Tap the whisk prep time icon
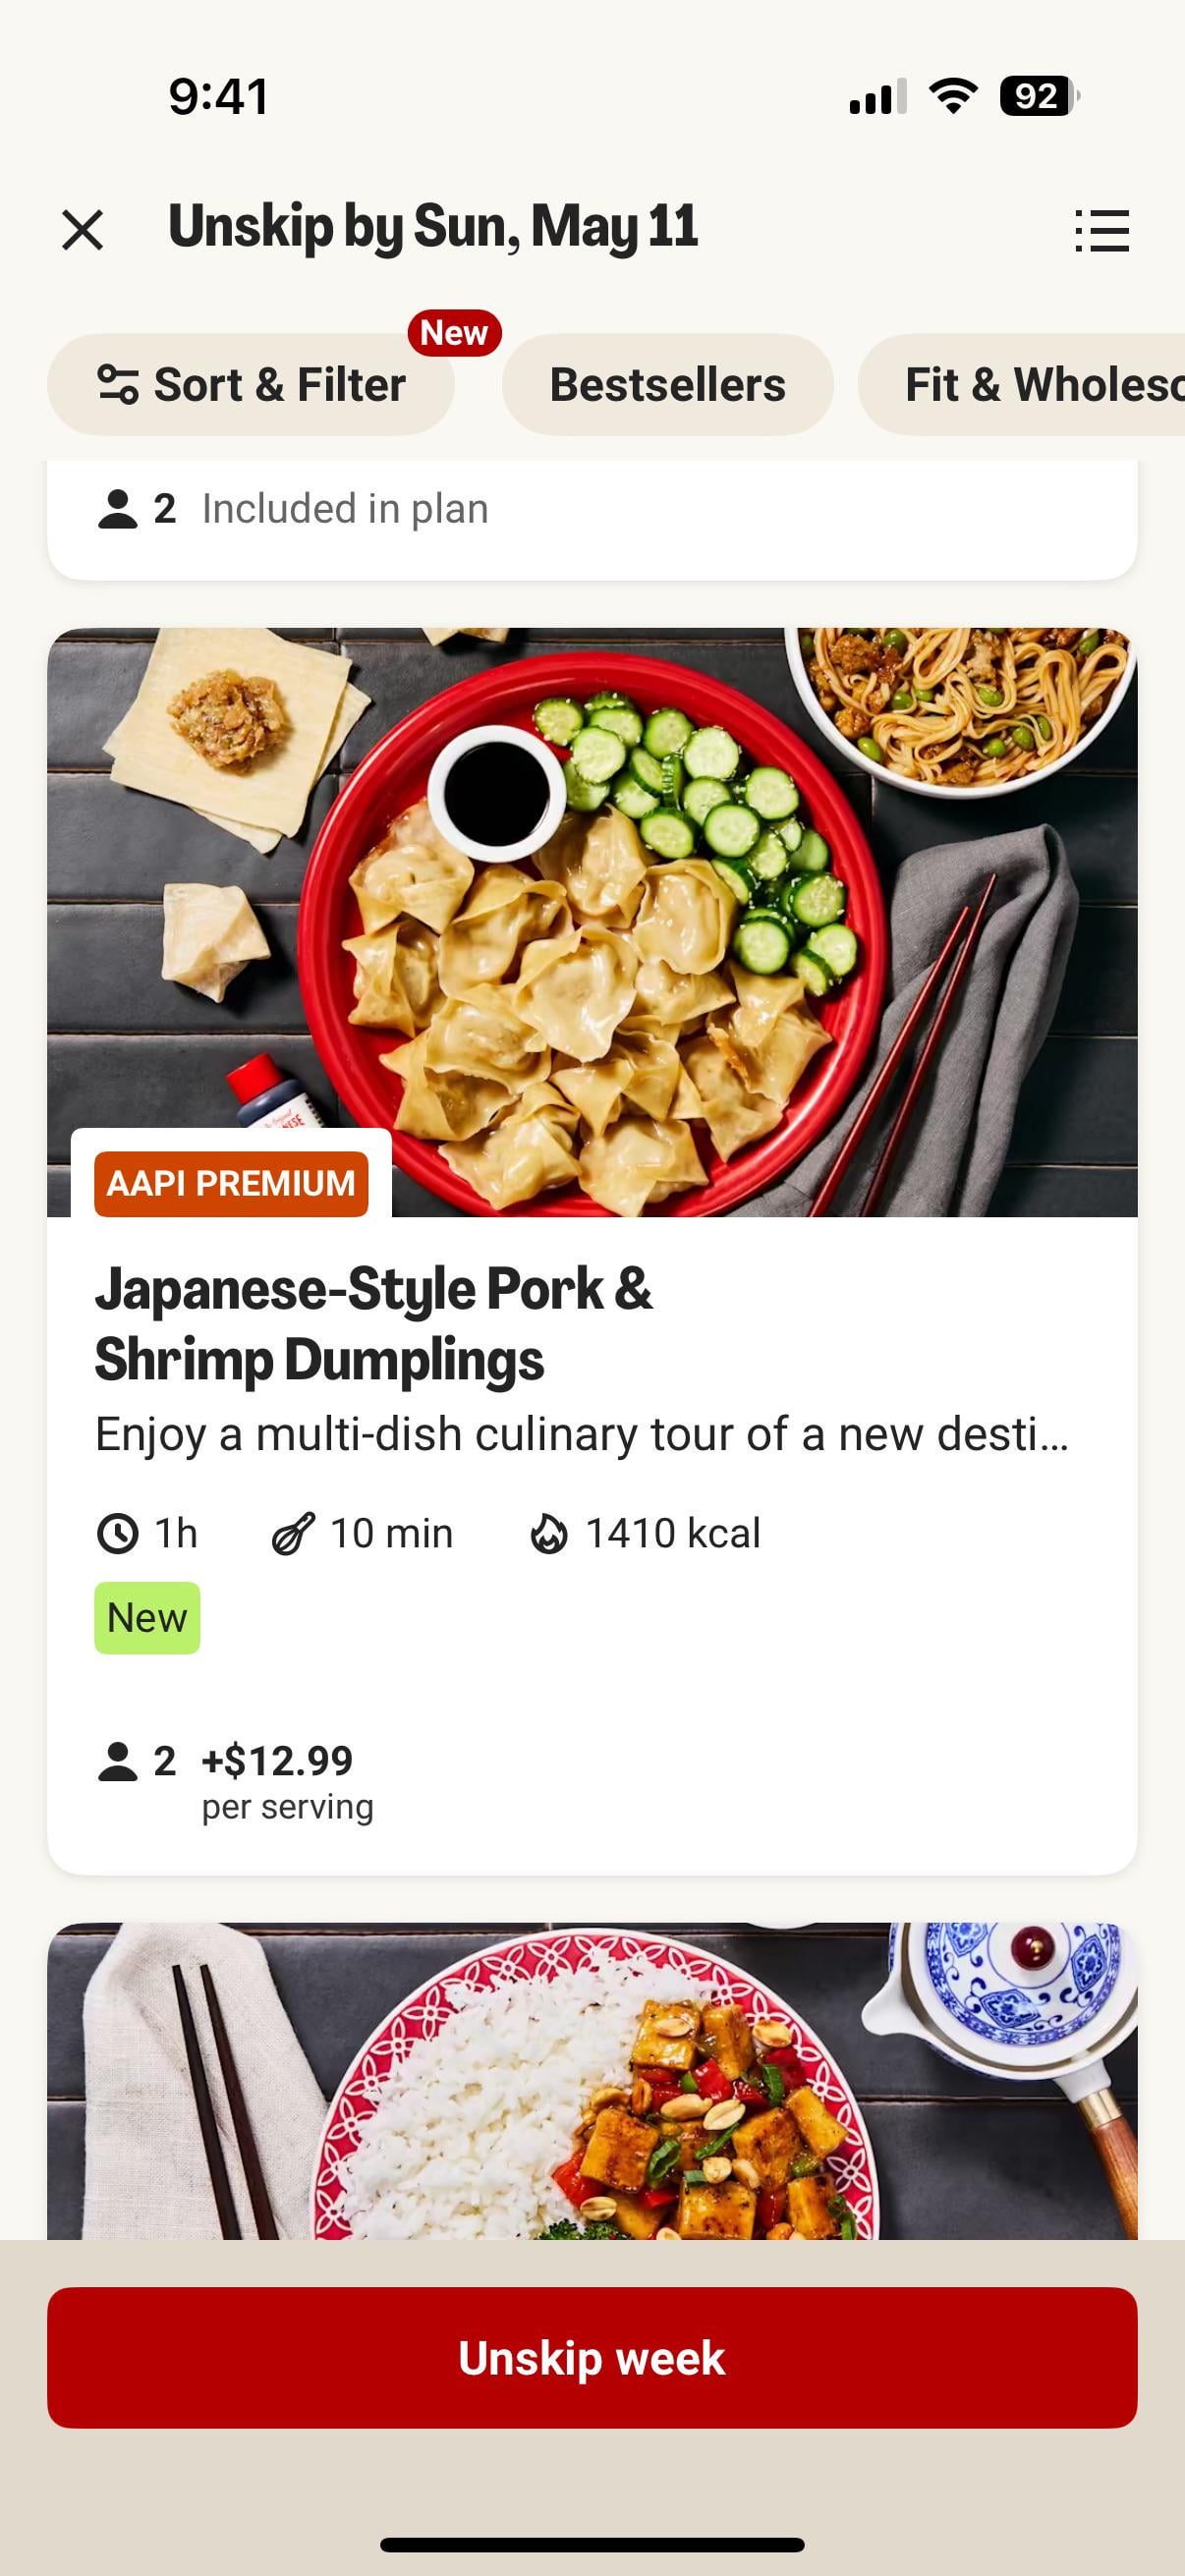Viewport: 1185px width, 2576px height. tap(293, 1534)
